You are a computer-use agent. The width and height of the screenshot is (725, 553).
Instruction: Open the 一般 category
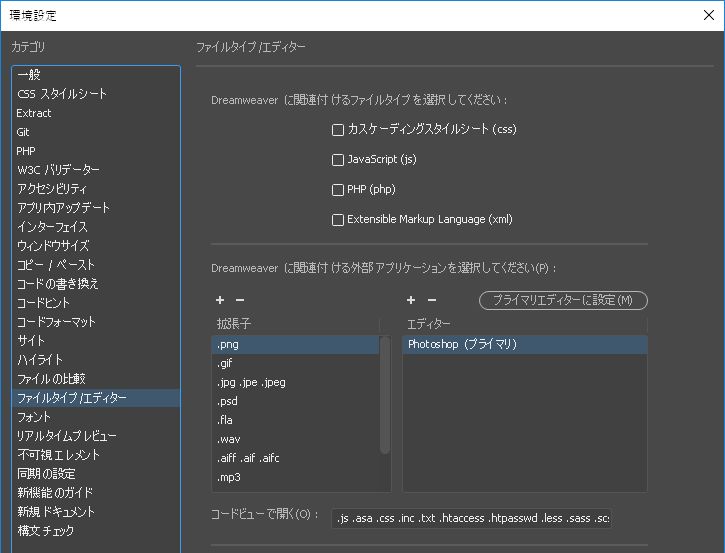tap(96, 75)
